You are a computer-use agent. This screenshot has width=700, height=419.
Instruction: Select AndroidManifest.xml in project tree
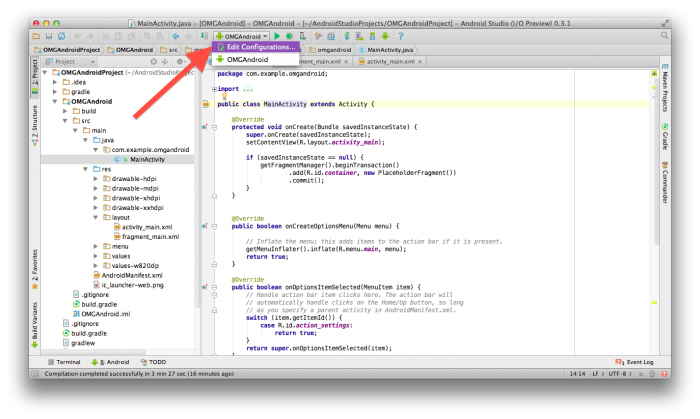pos(128,275)
